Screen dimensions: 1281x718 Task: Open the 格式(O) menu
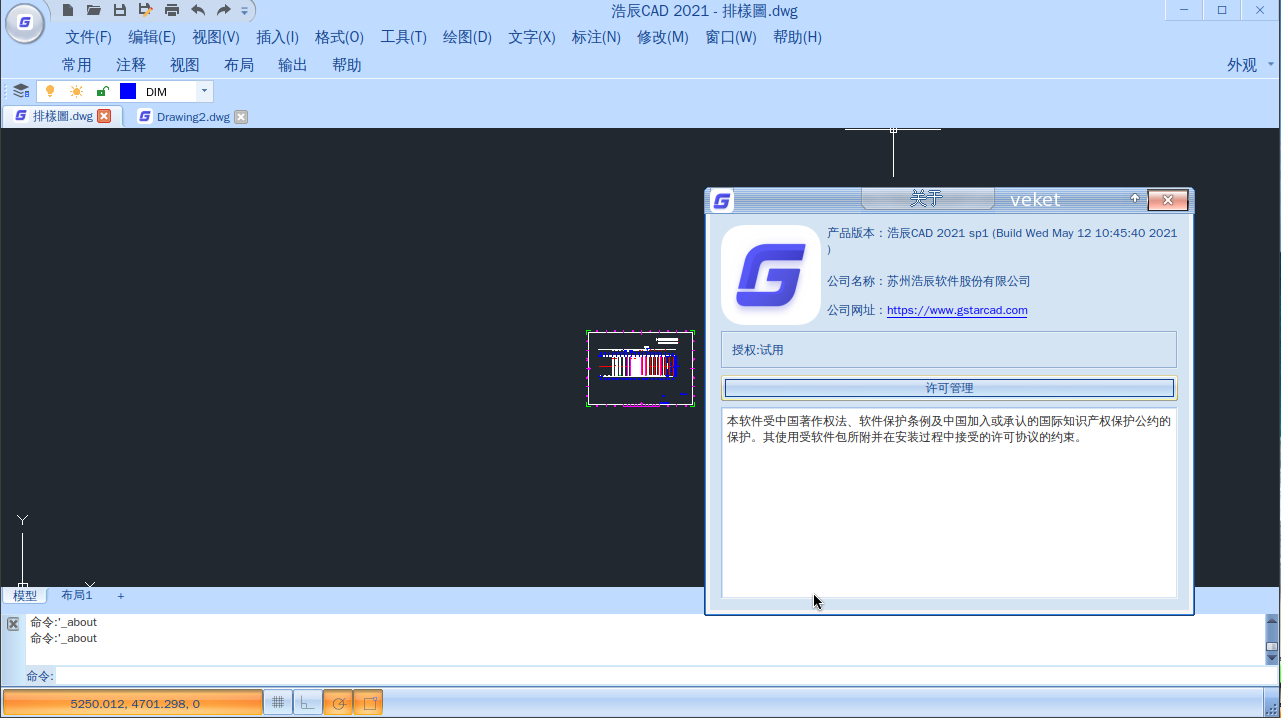(339, 37)
